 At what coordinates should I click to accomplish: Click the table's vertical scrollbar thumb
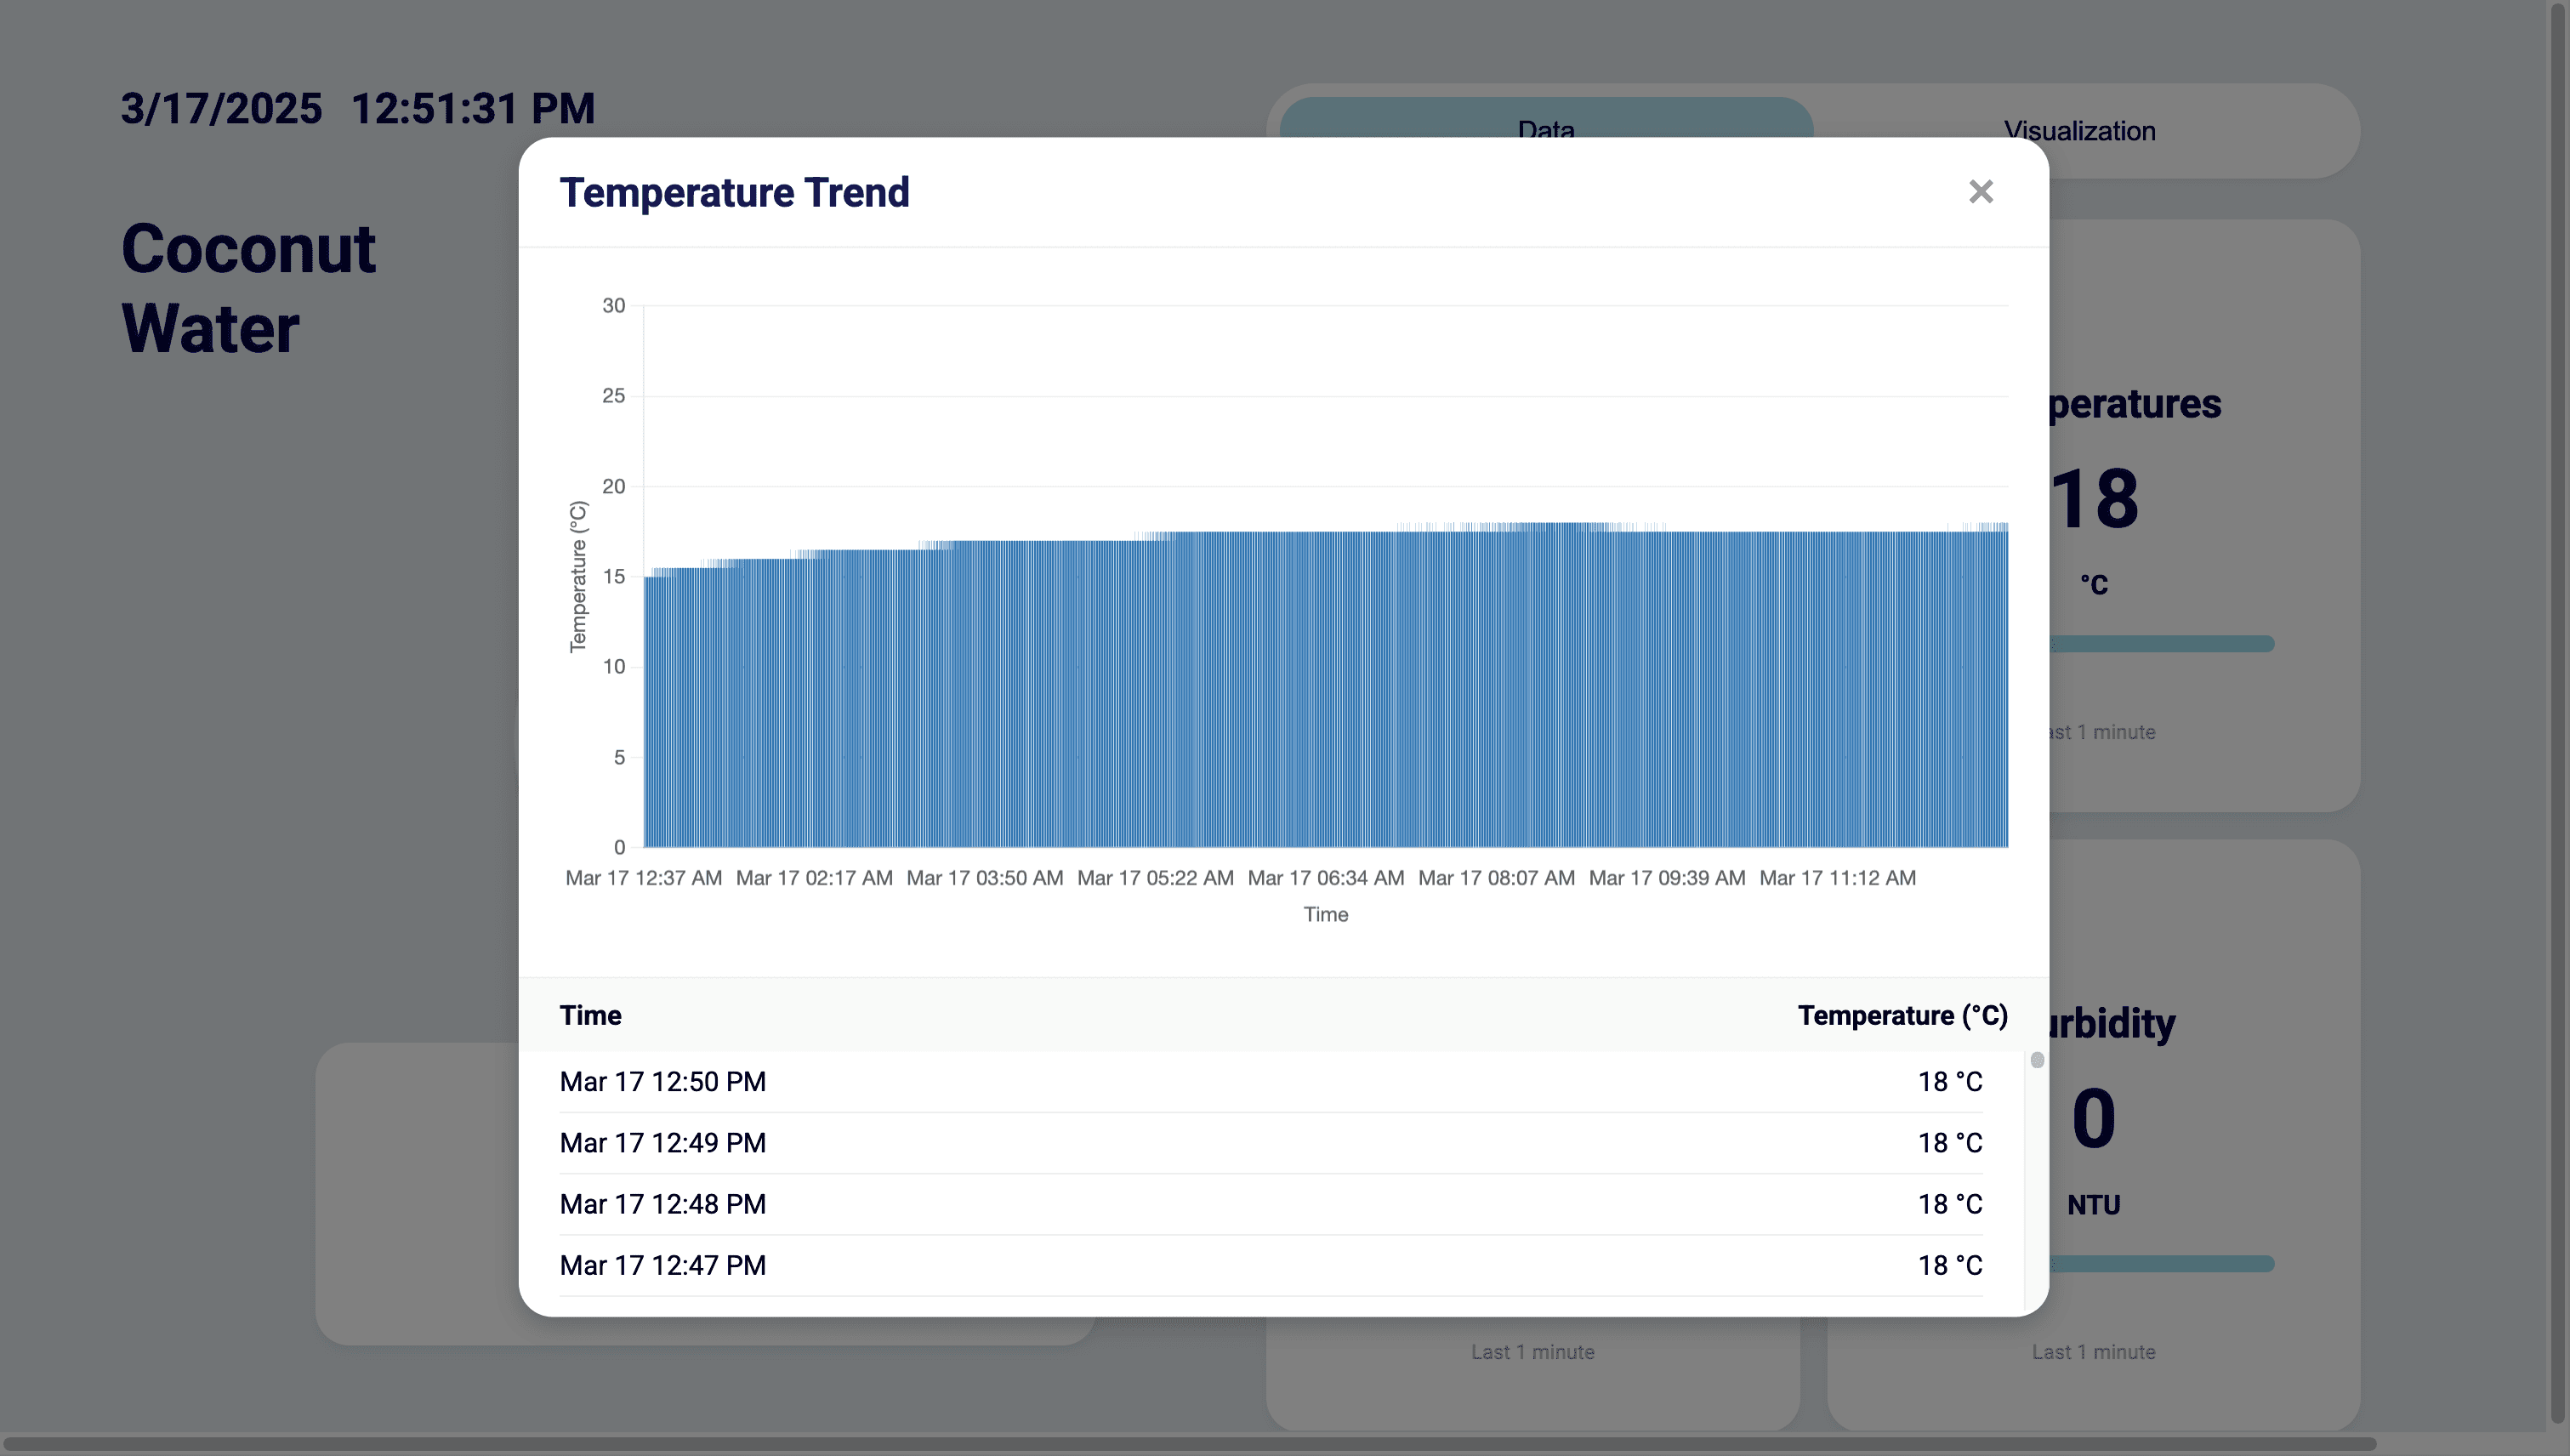(x=2036, y=1060)
